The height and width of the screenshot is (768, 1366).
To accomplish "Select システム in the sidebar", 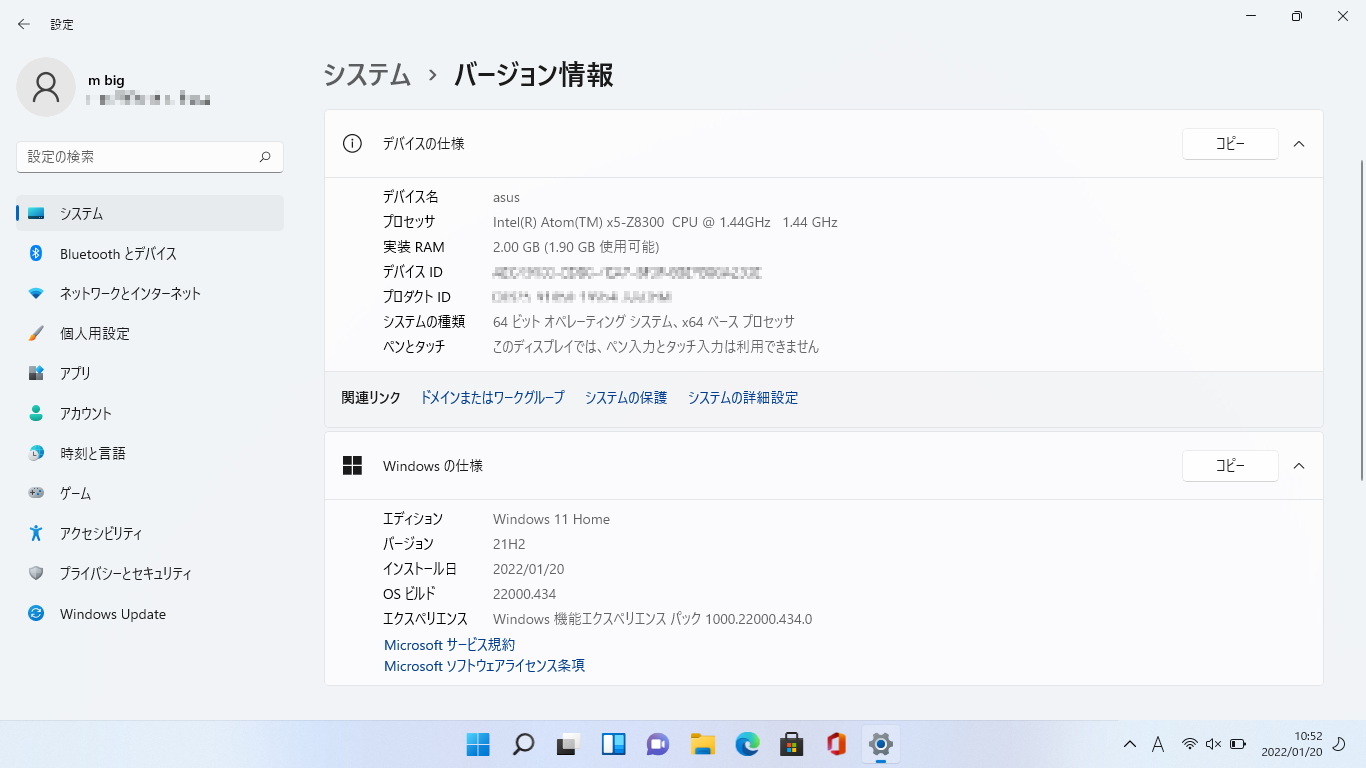I will tap(150, 213).
